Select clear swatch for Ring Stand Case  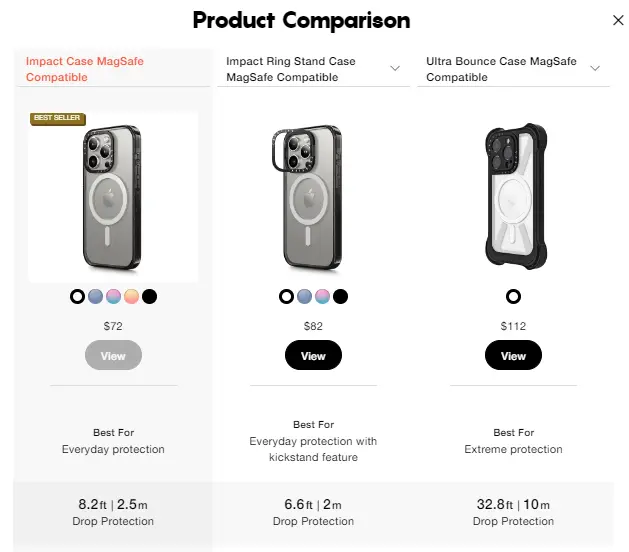click(286, 296)
